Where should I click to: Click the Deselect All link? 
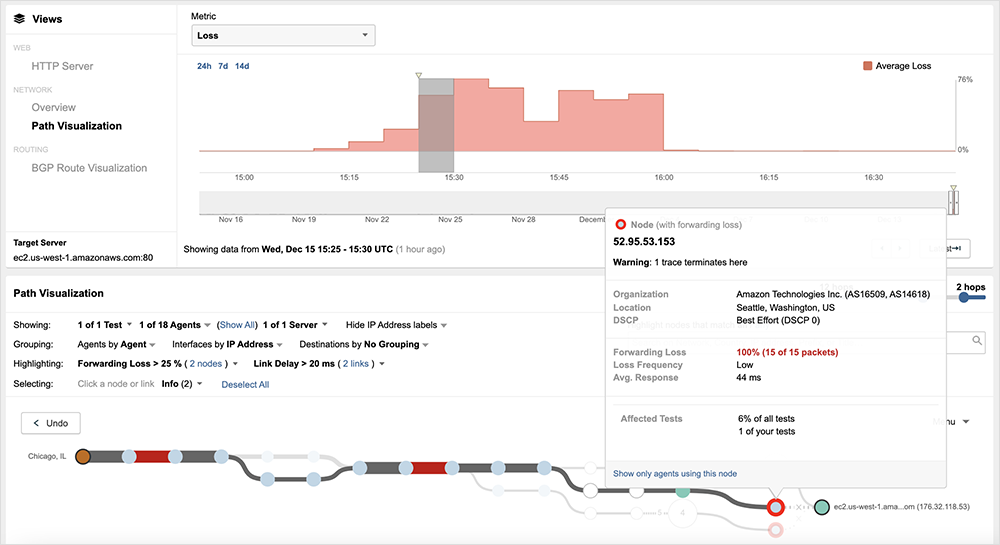coord(245,384)
